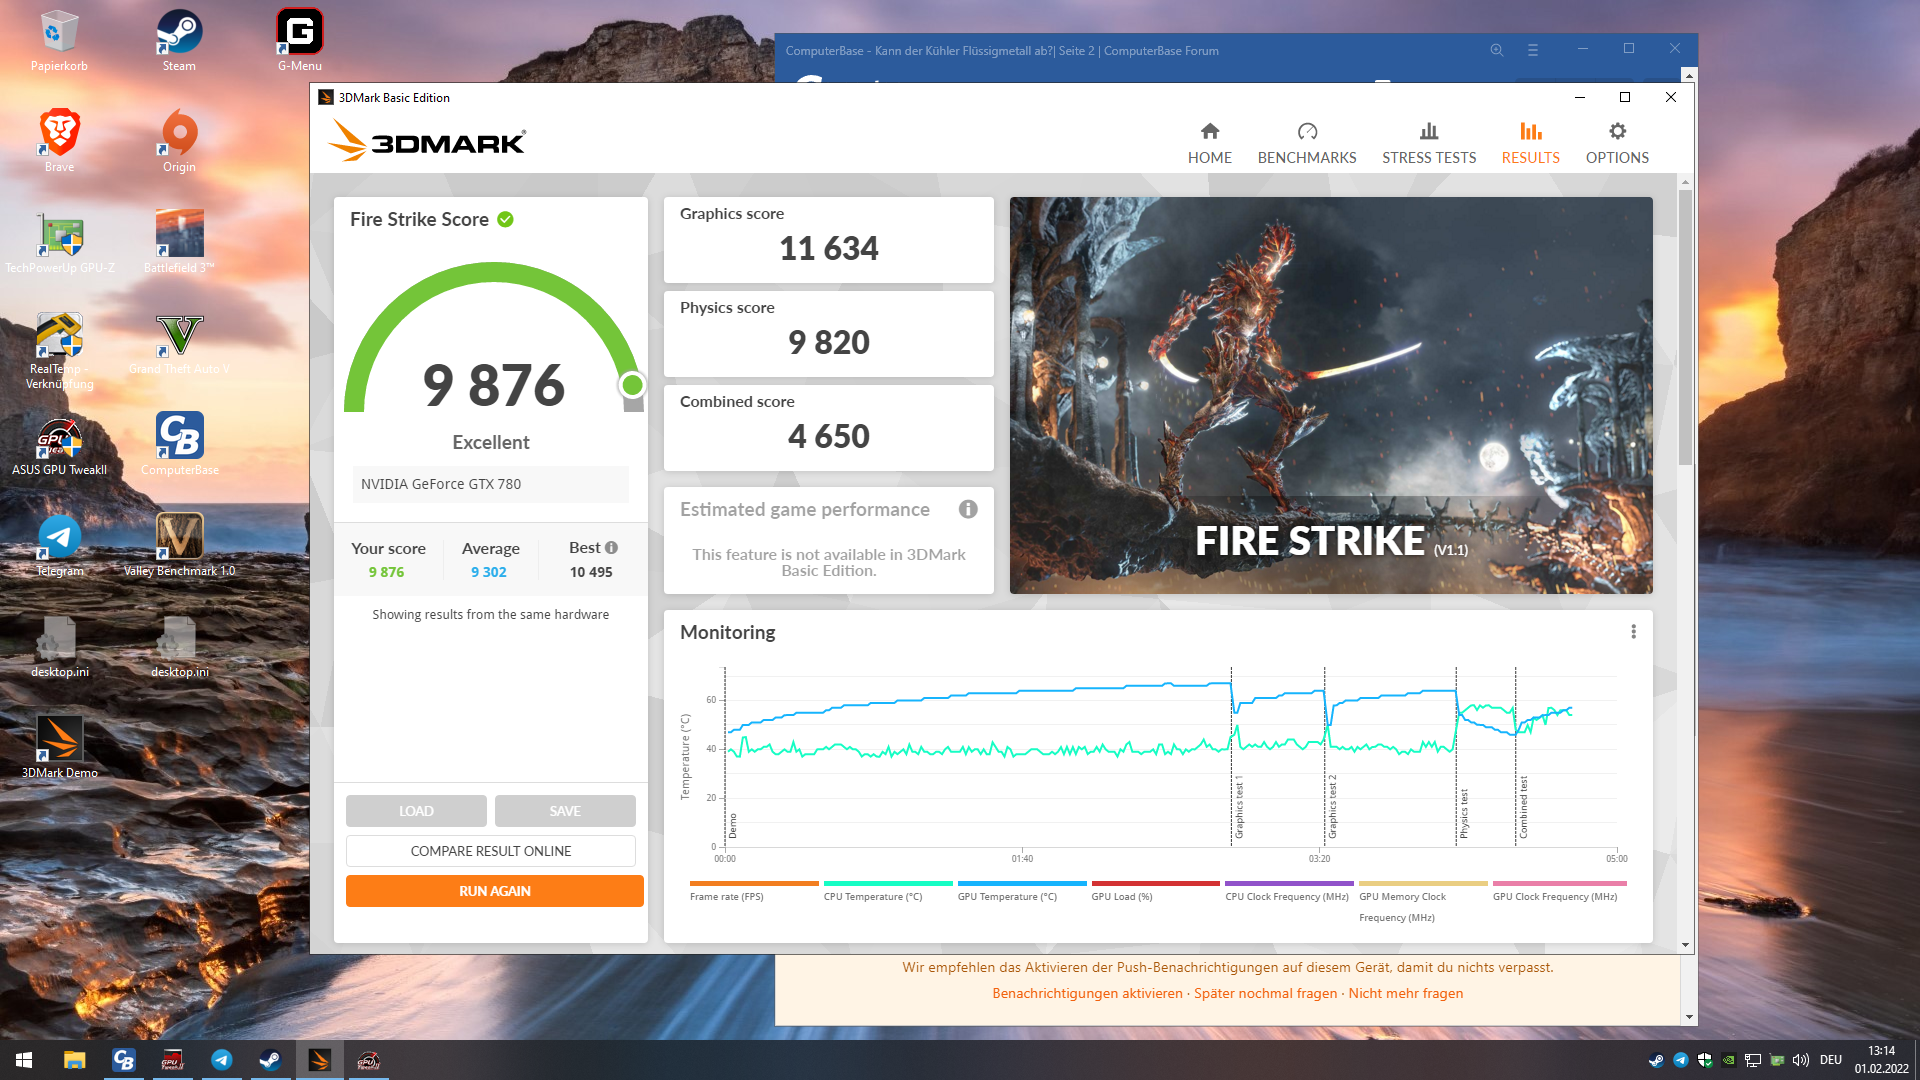Click the Fire Strike preview thumbnail

(x=1330, y=395)
